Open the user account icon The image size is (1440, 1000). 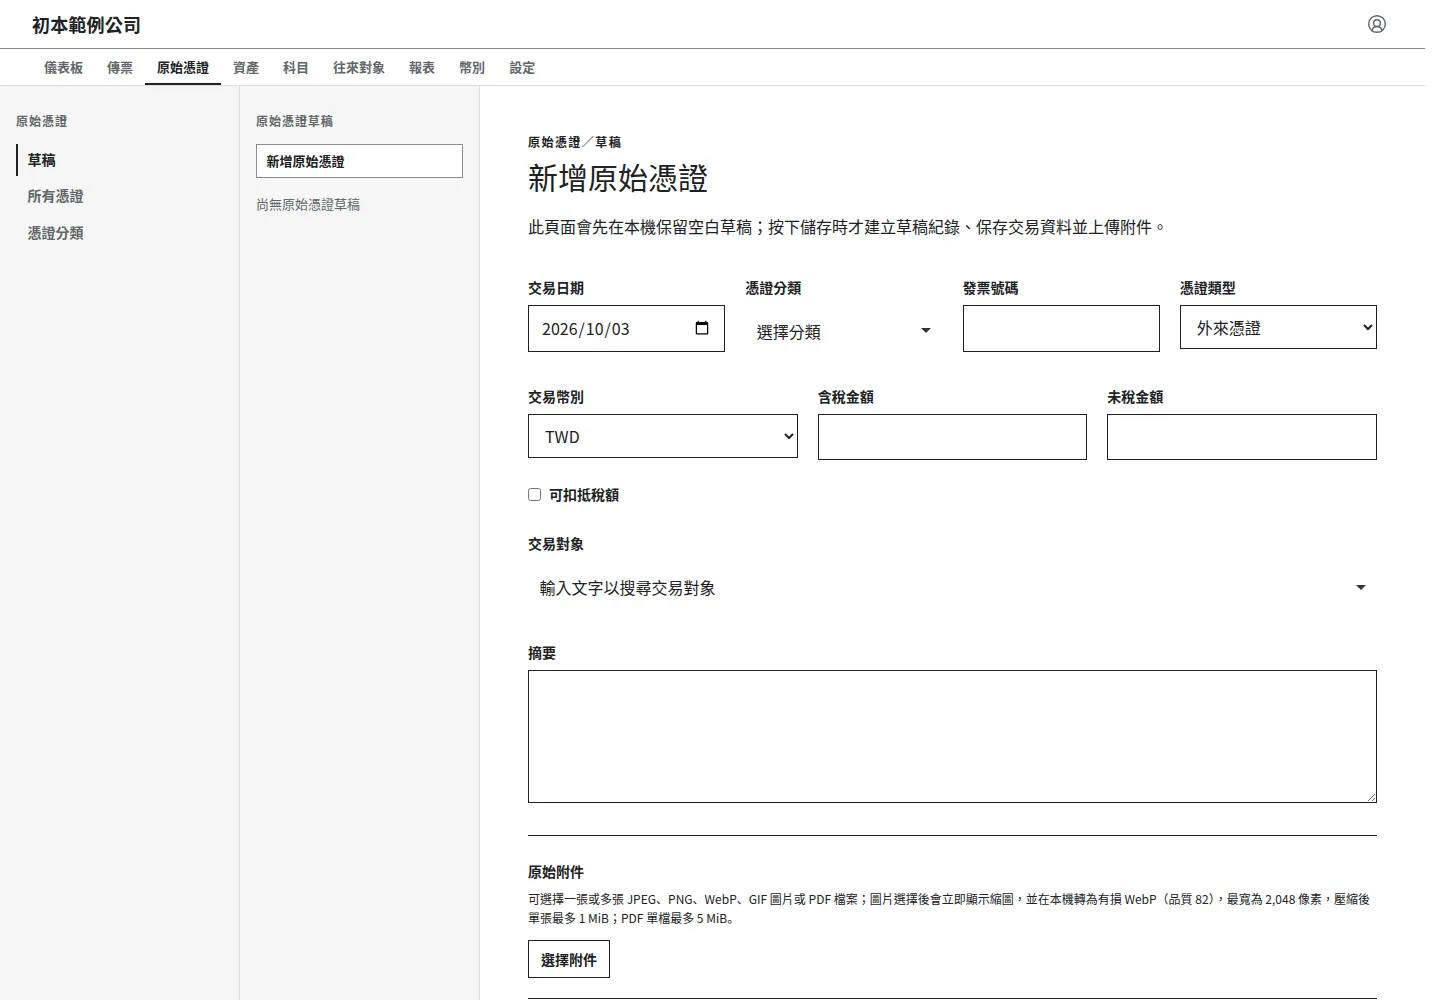(x=1377, y=24)
